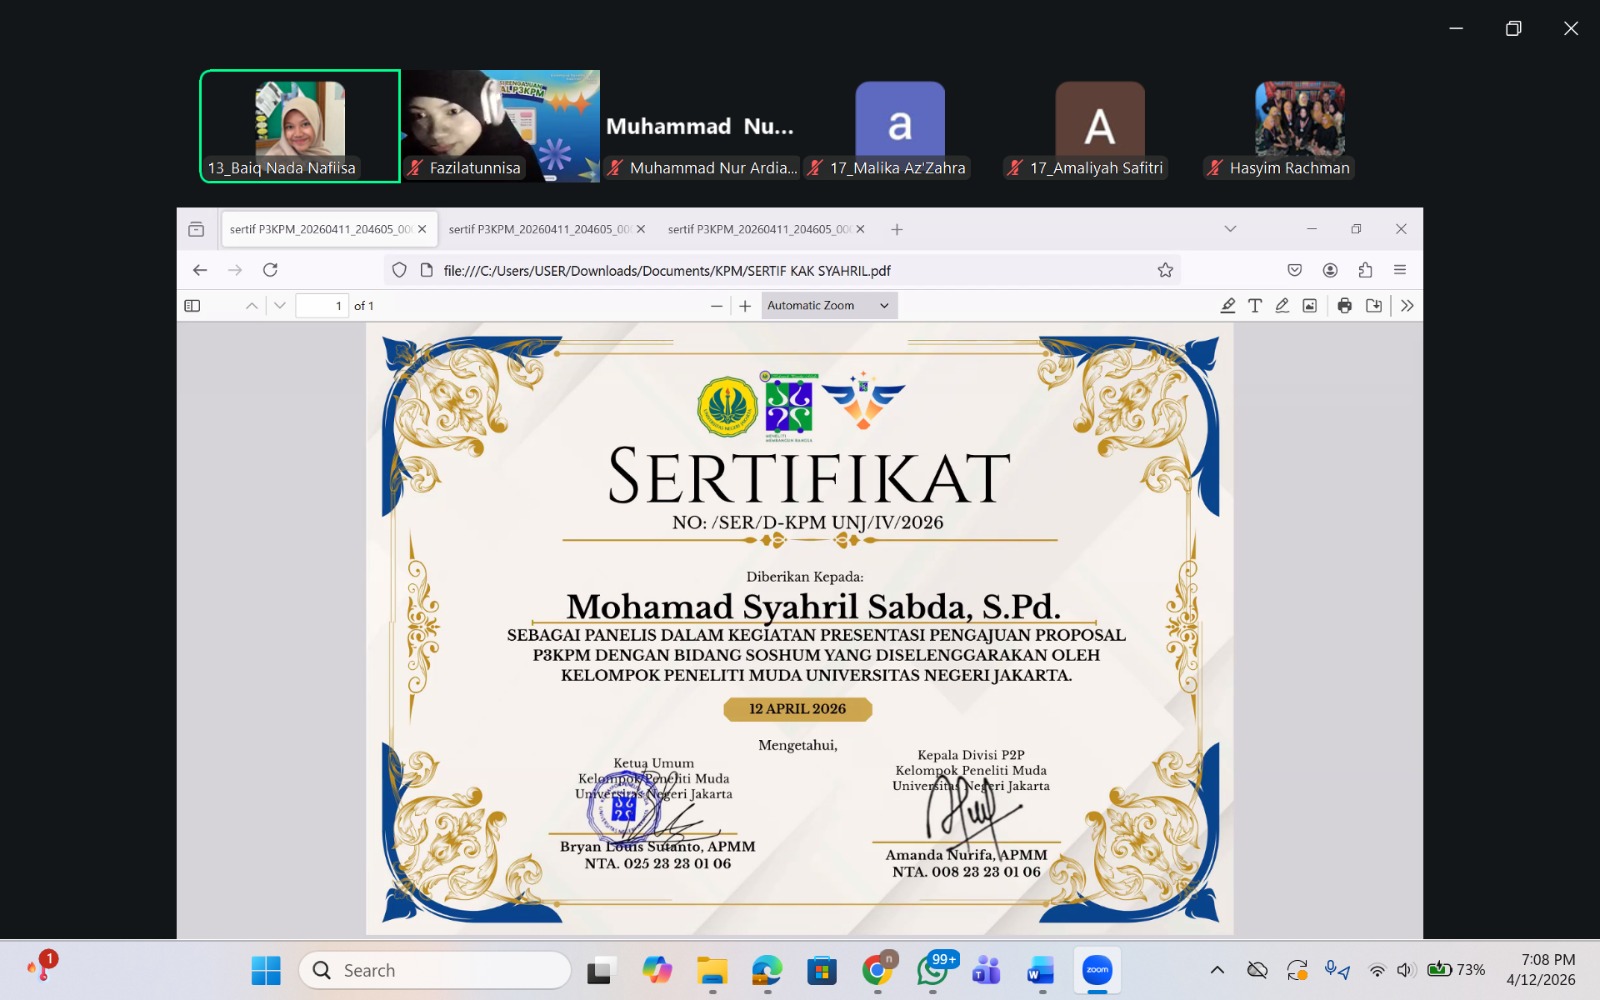Reload the current PDF page
The width and height of the screenshot is (1600, 1000).
(x=270, y=270)
